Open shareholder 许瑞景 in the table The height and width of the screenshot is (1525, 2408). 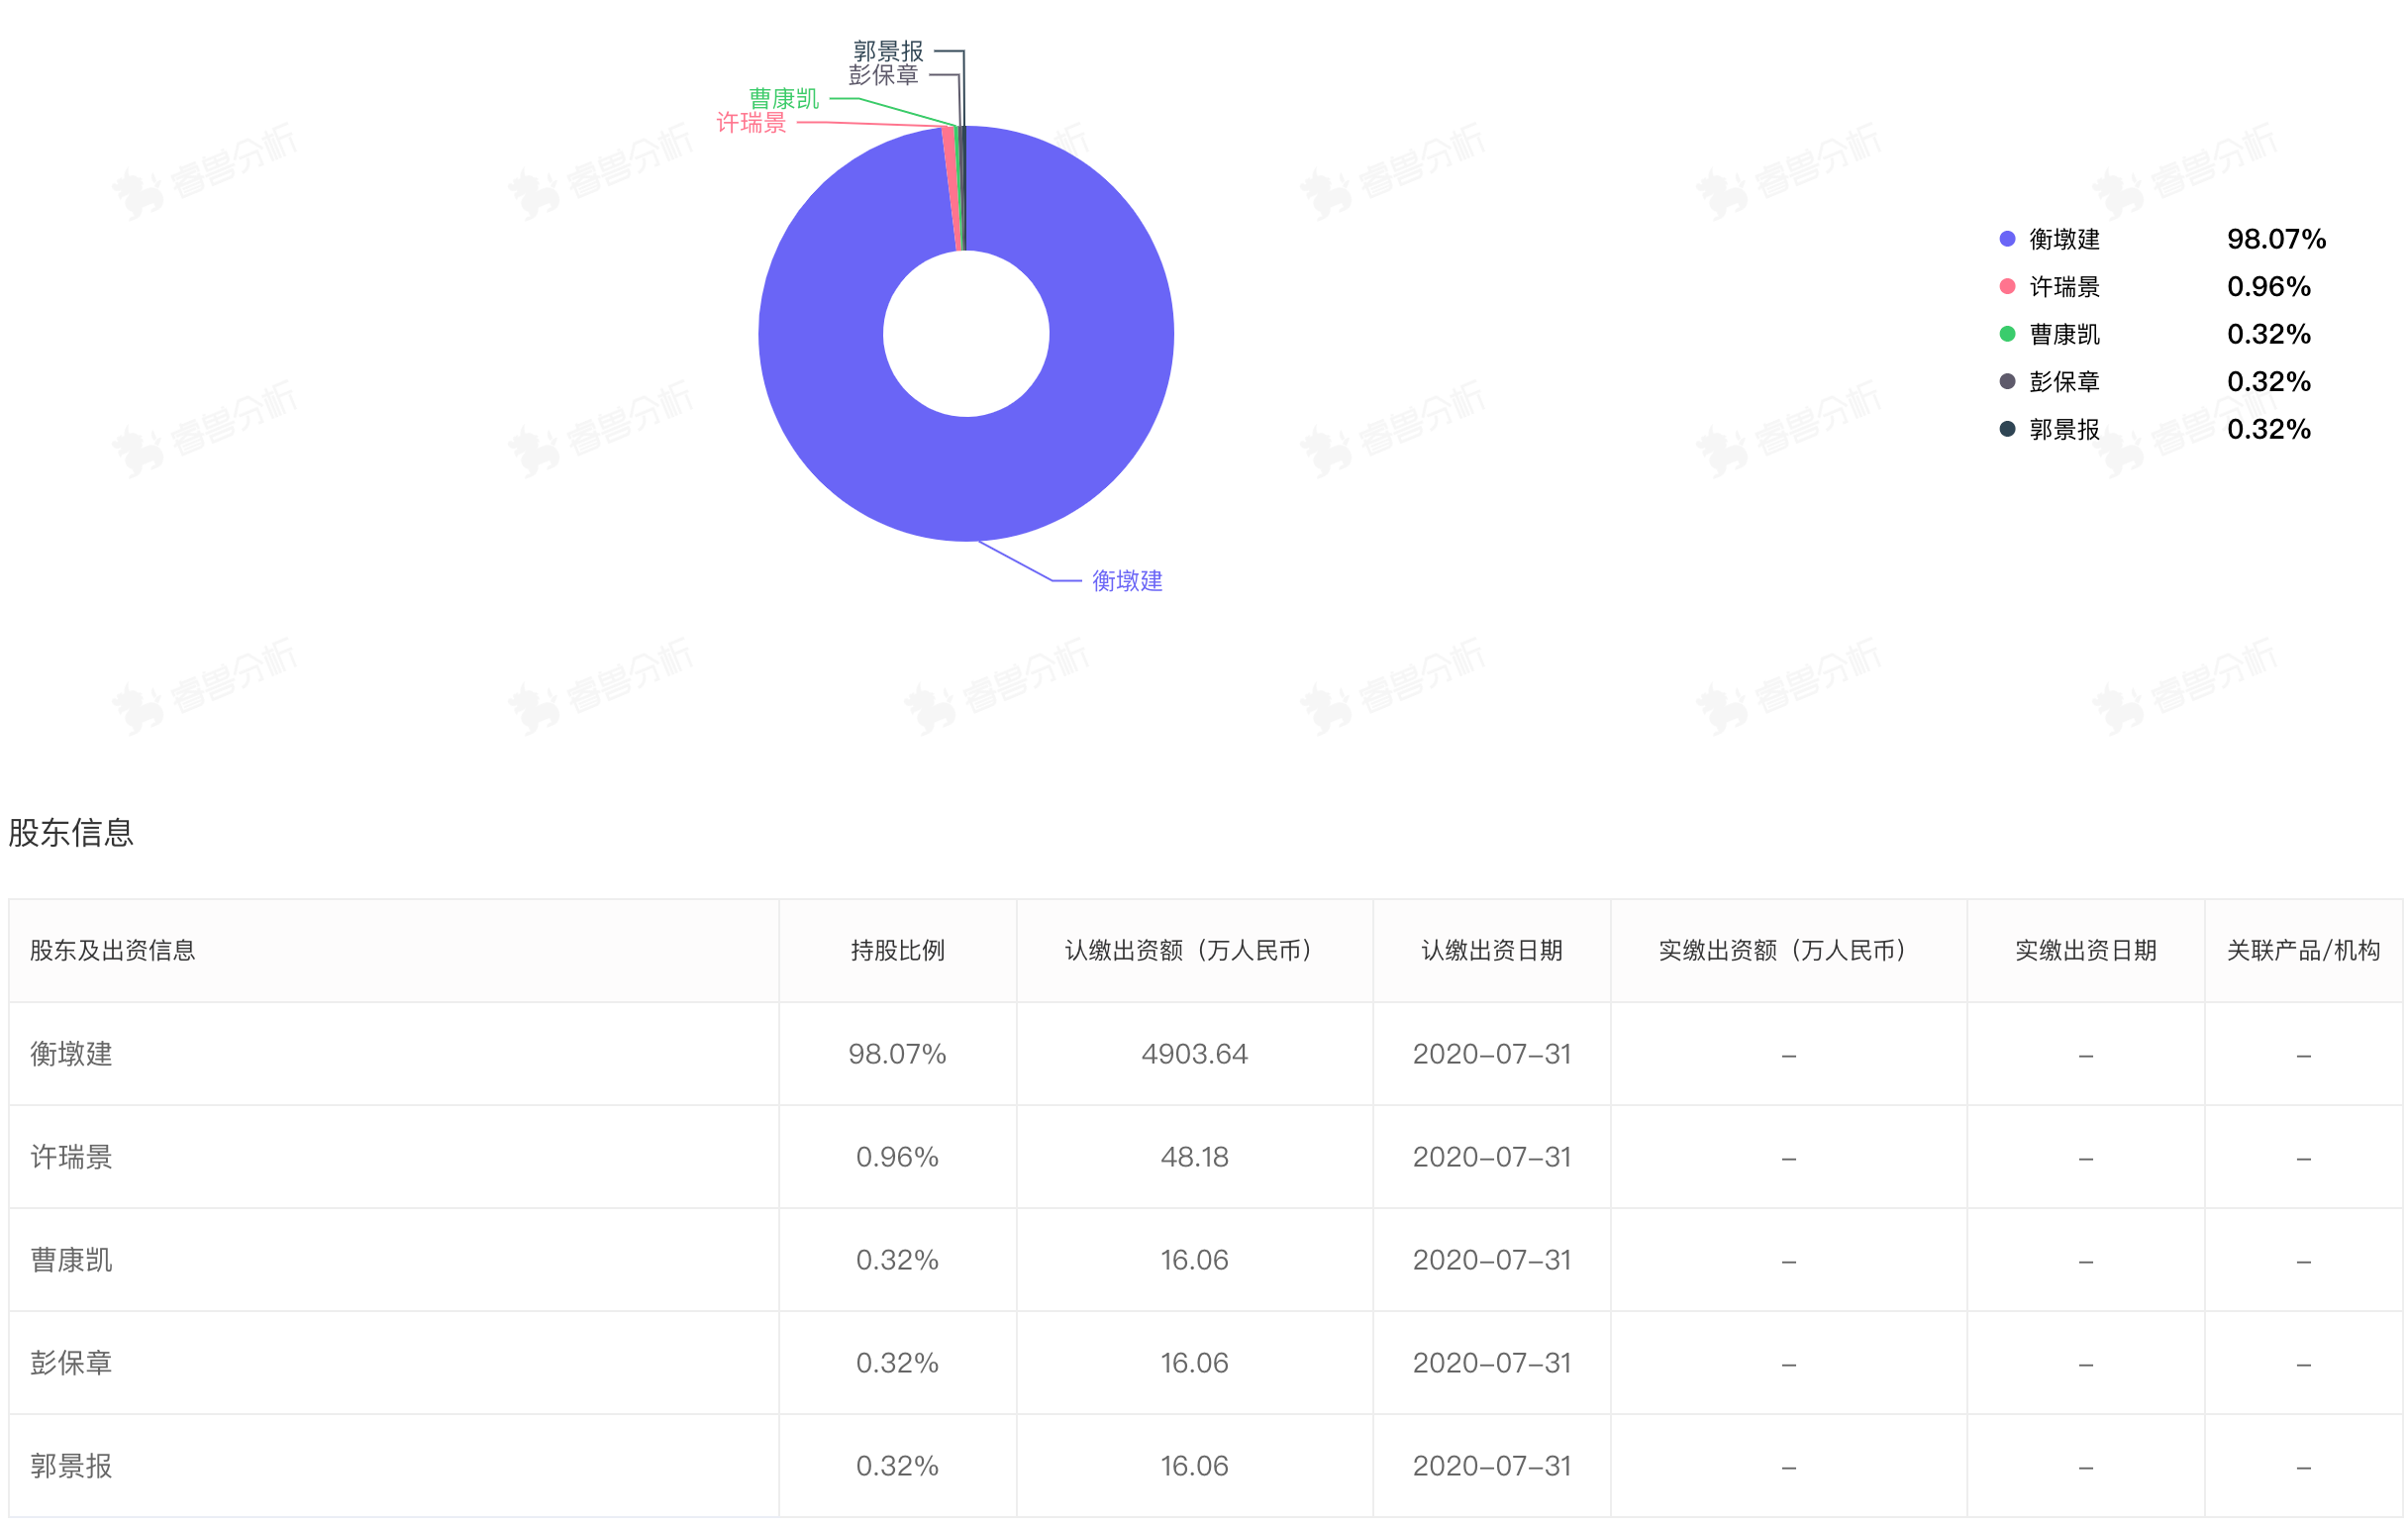(71, 1157)
